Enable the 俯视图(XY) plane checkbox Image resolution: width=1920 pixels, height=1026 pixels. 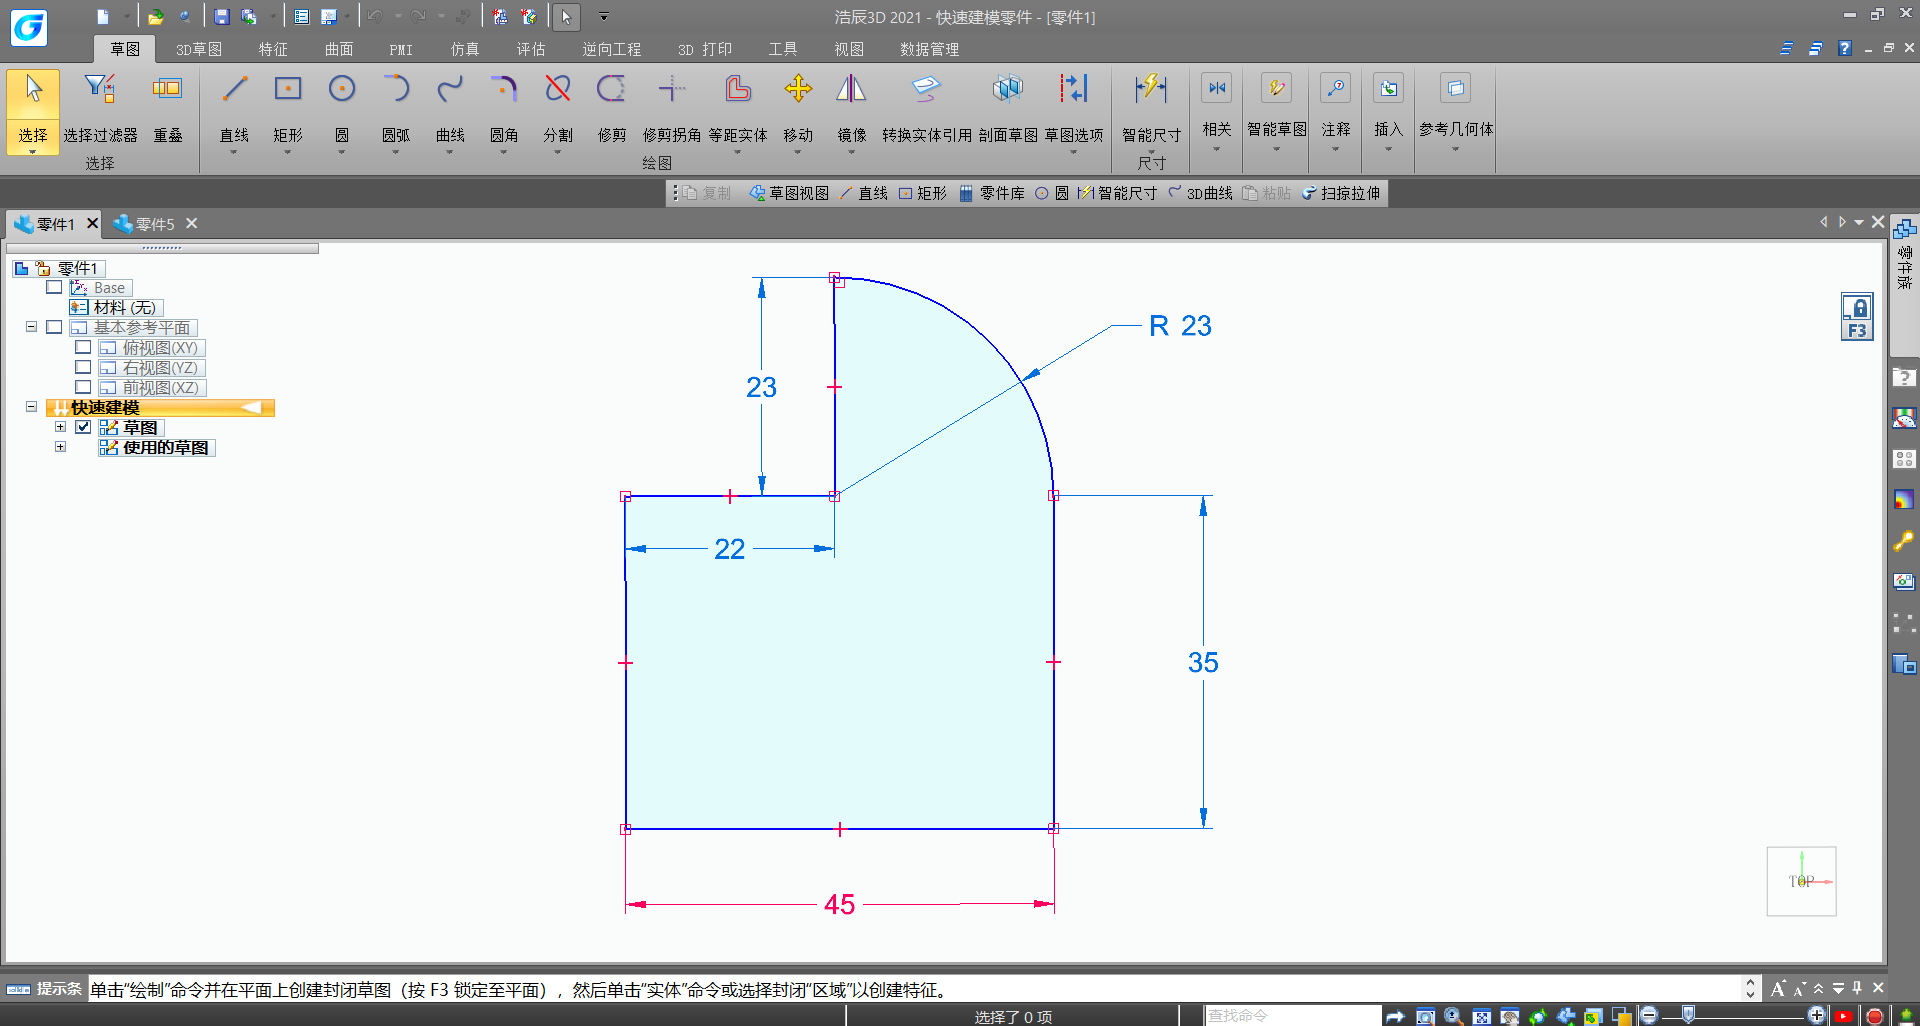coord(83,347)
